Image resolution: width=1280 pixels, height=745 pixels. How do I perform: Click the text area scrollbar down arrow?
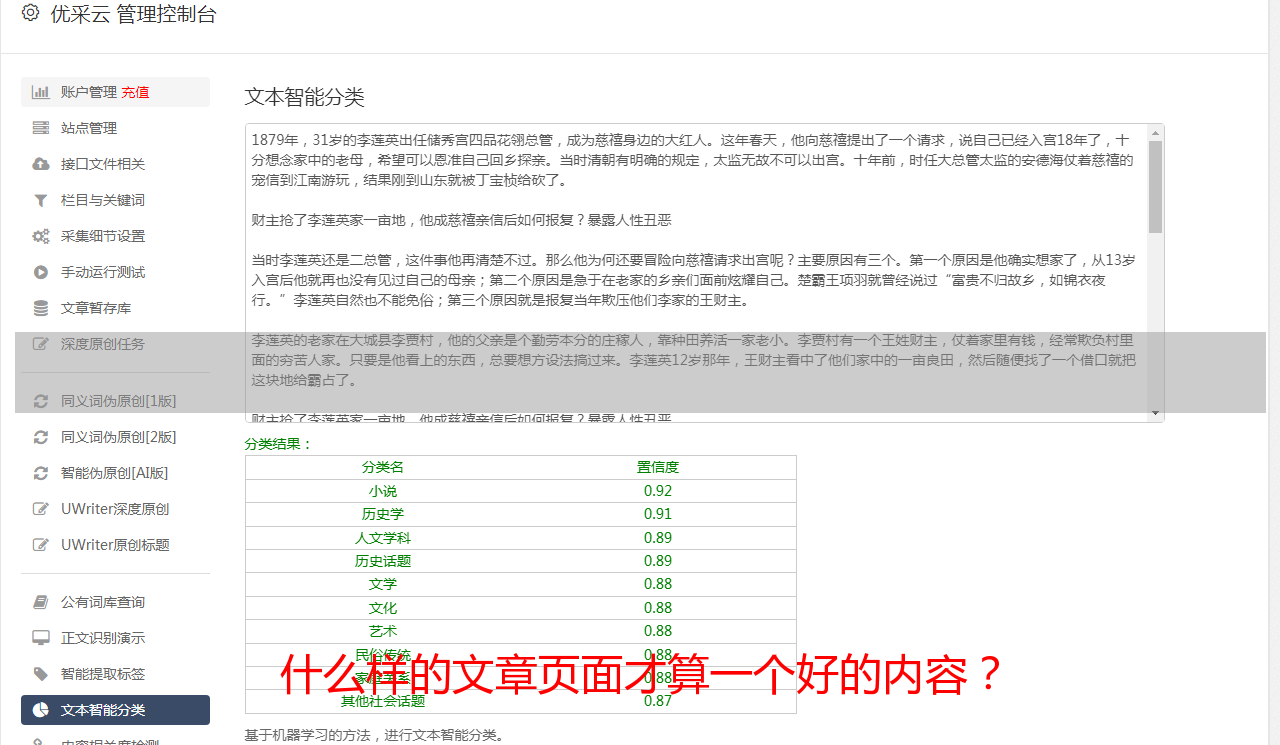(1155, 413)
